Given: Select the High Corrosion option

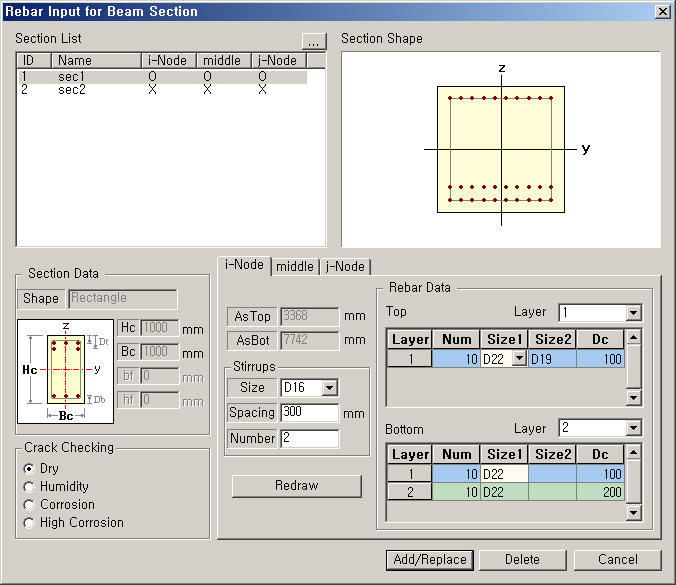Looking at the screenshot, I should point(30,523).
